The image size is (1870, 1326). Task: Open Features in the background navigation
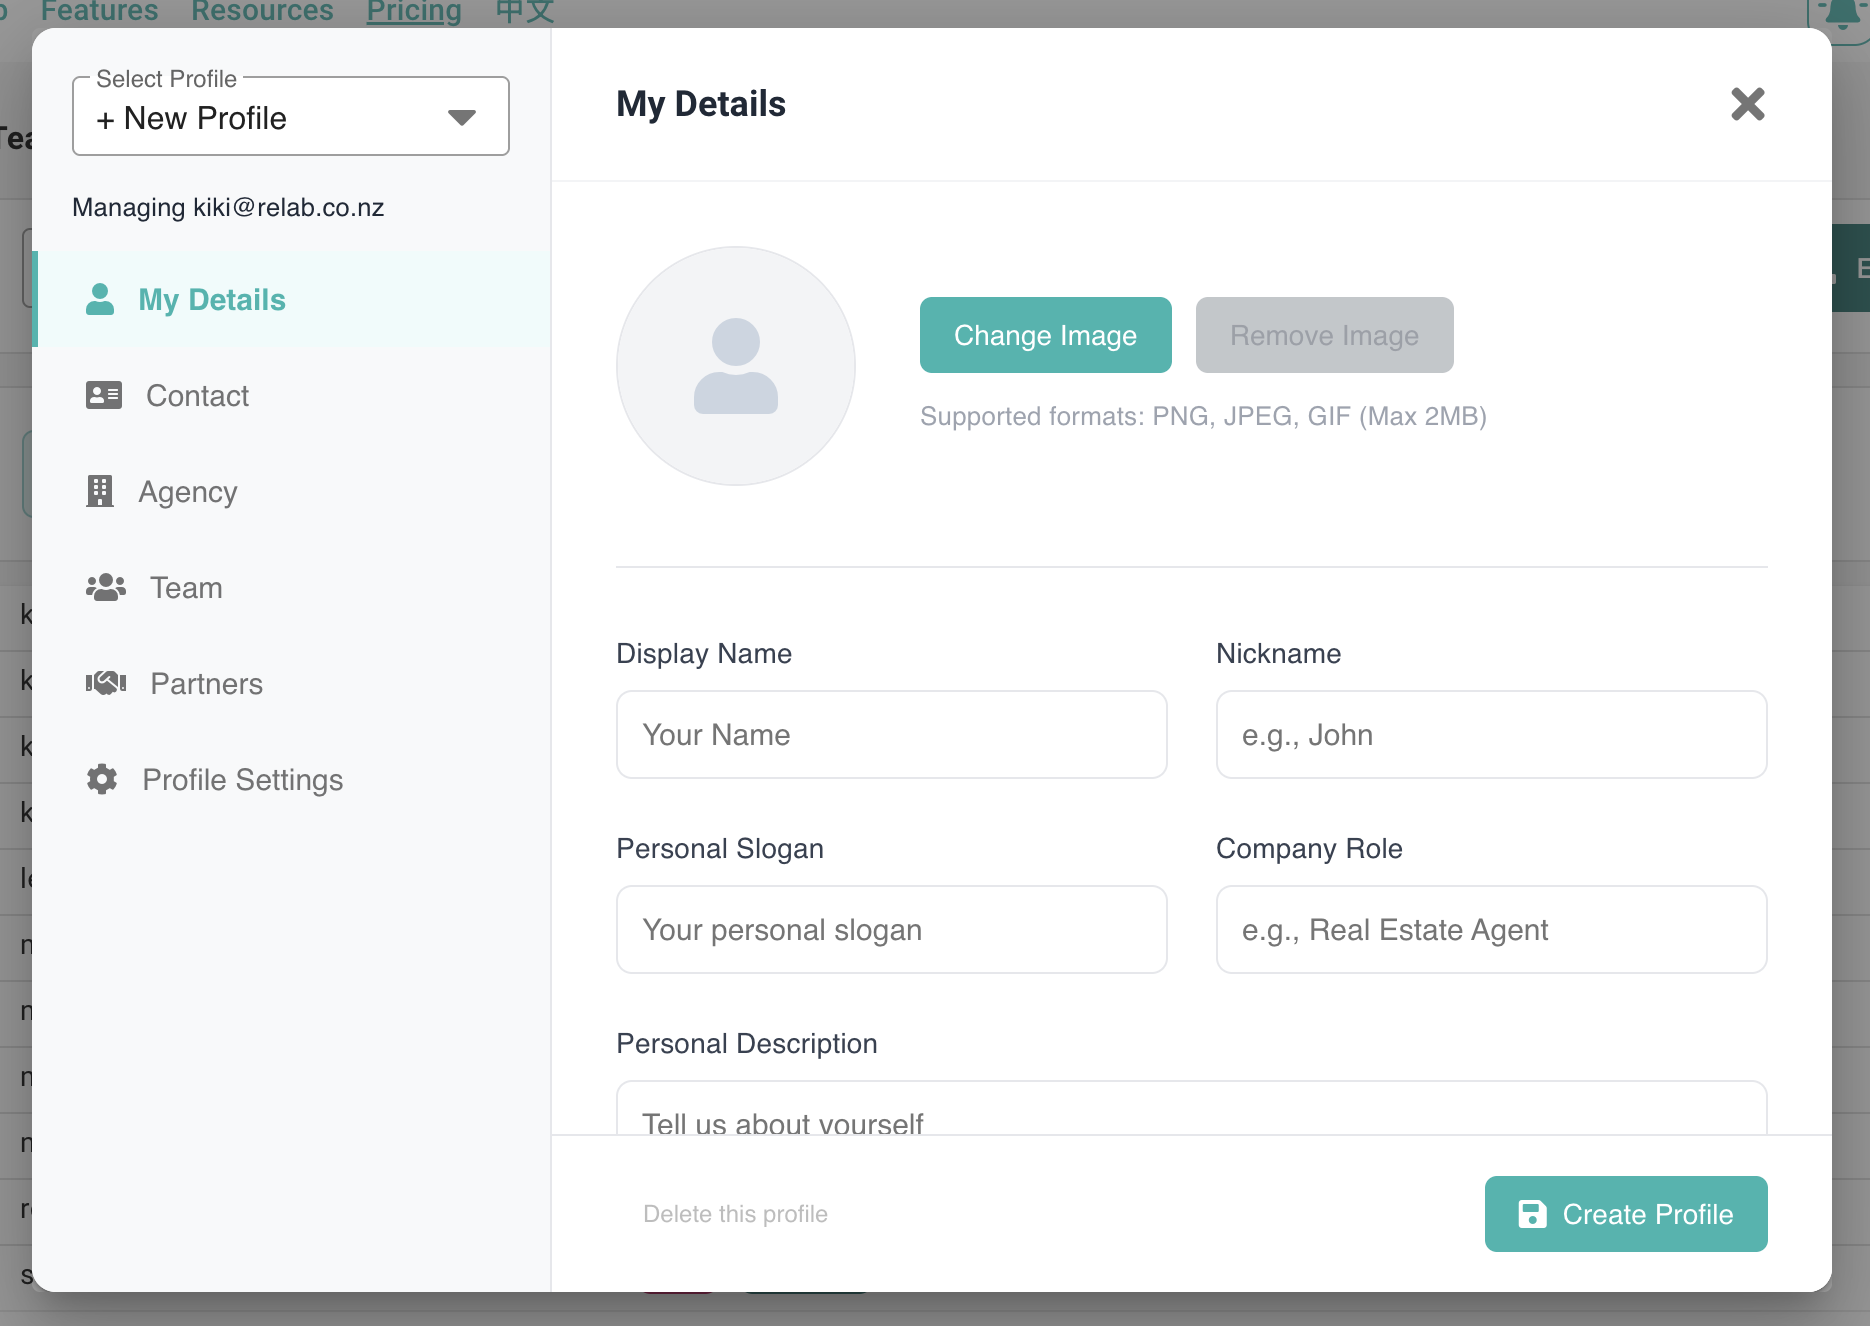99,12
